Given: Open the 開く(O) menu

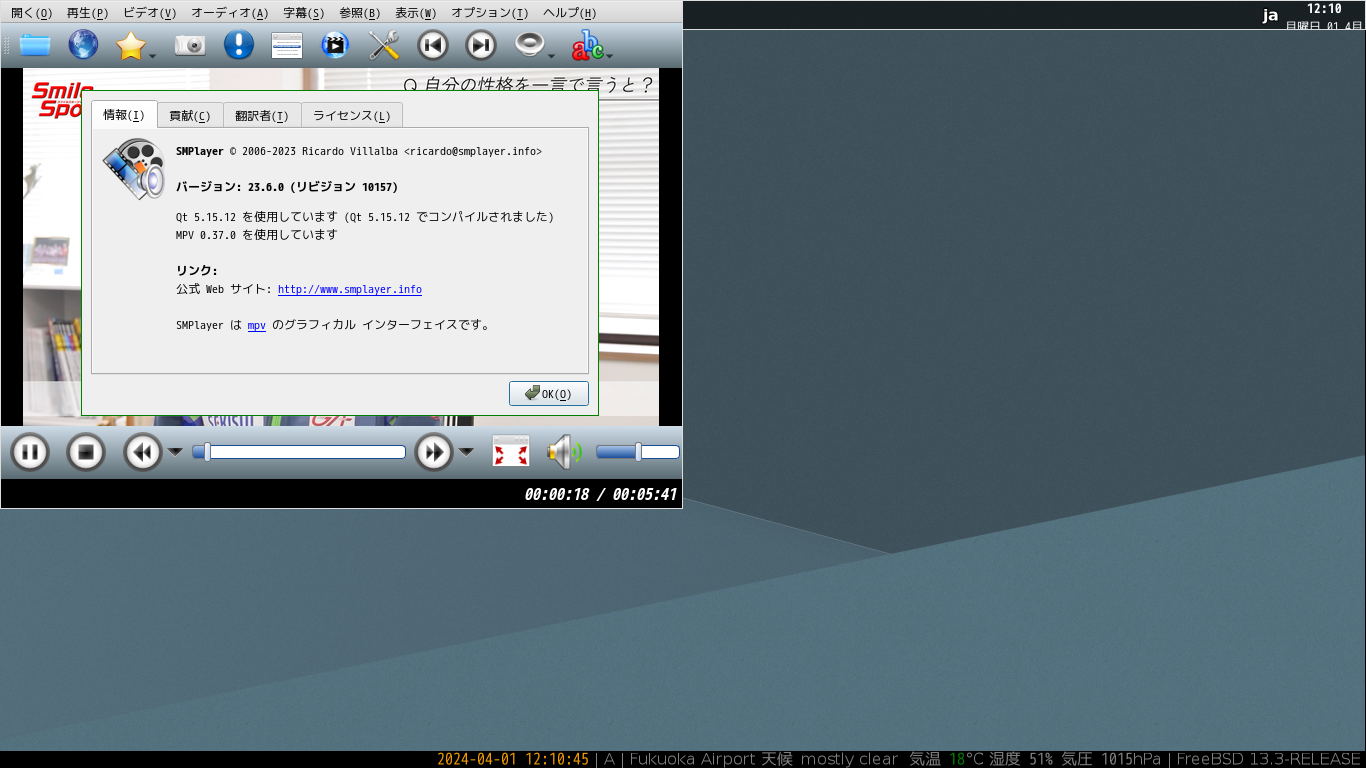Looking at the screenshot, I should click(x=31, y=13).
